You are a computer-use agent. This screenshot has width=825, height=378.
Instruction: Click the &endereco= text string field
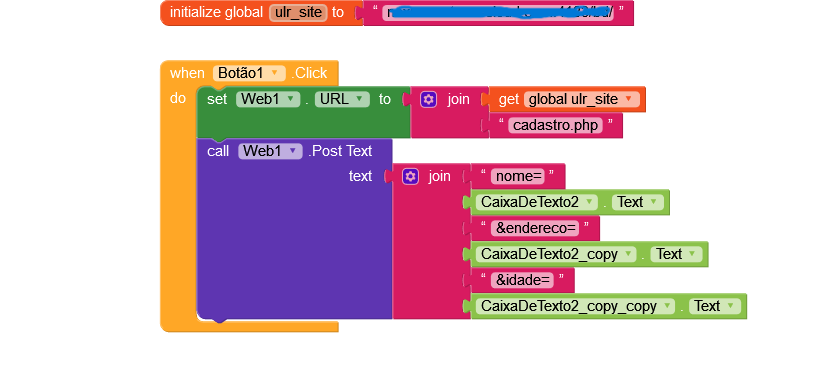pyautogui.click(x=535, y=228)
